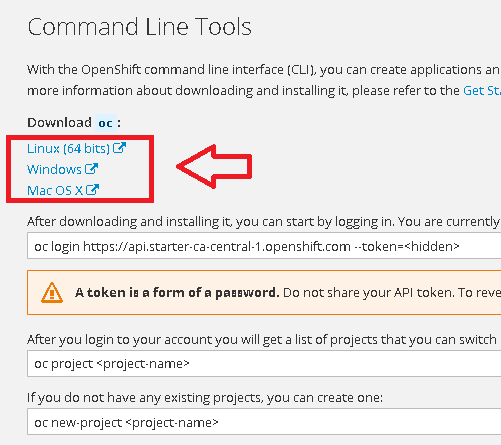Click the red arrow pointing at downloads
Viewport: 501px width, 445px height.
[x=214, y=167]
